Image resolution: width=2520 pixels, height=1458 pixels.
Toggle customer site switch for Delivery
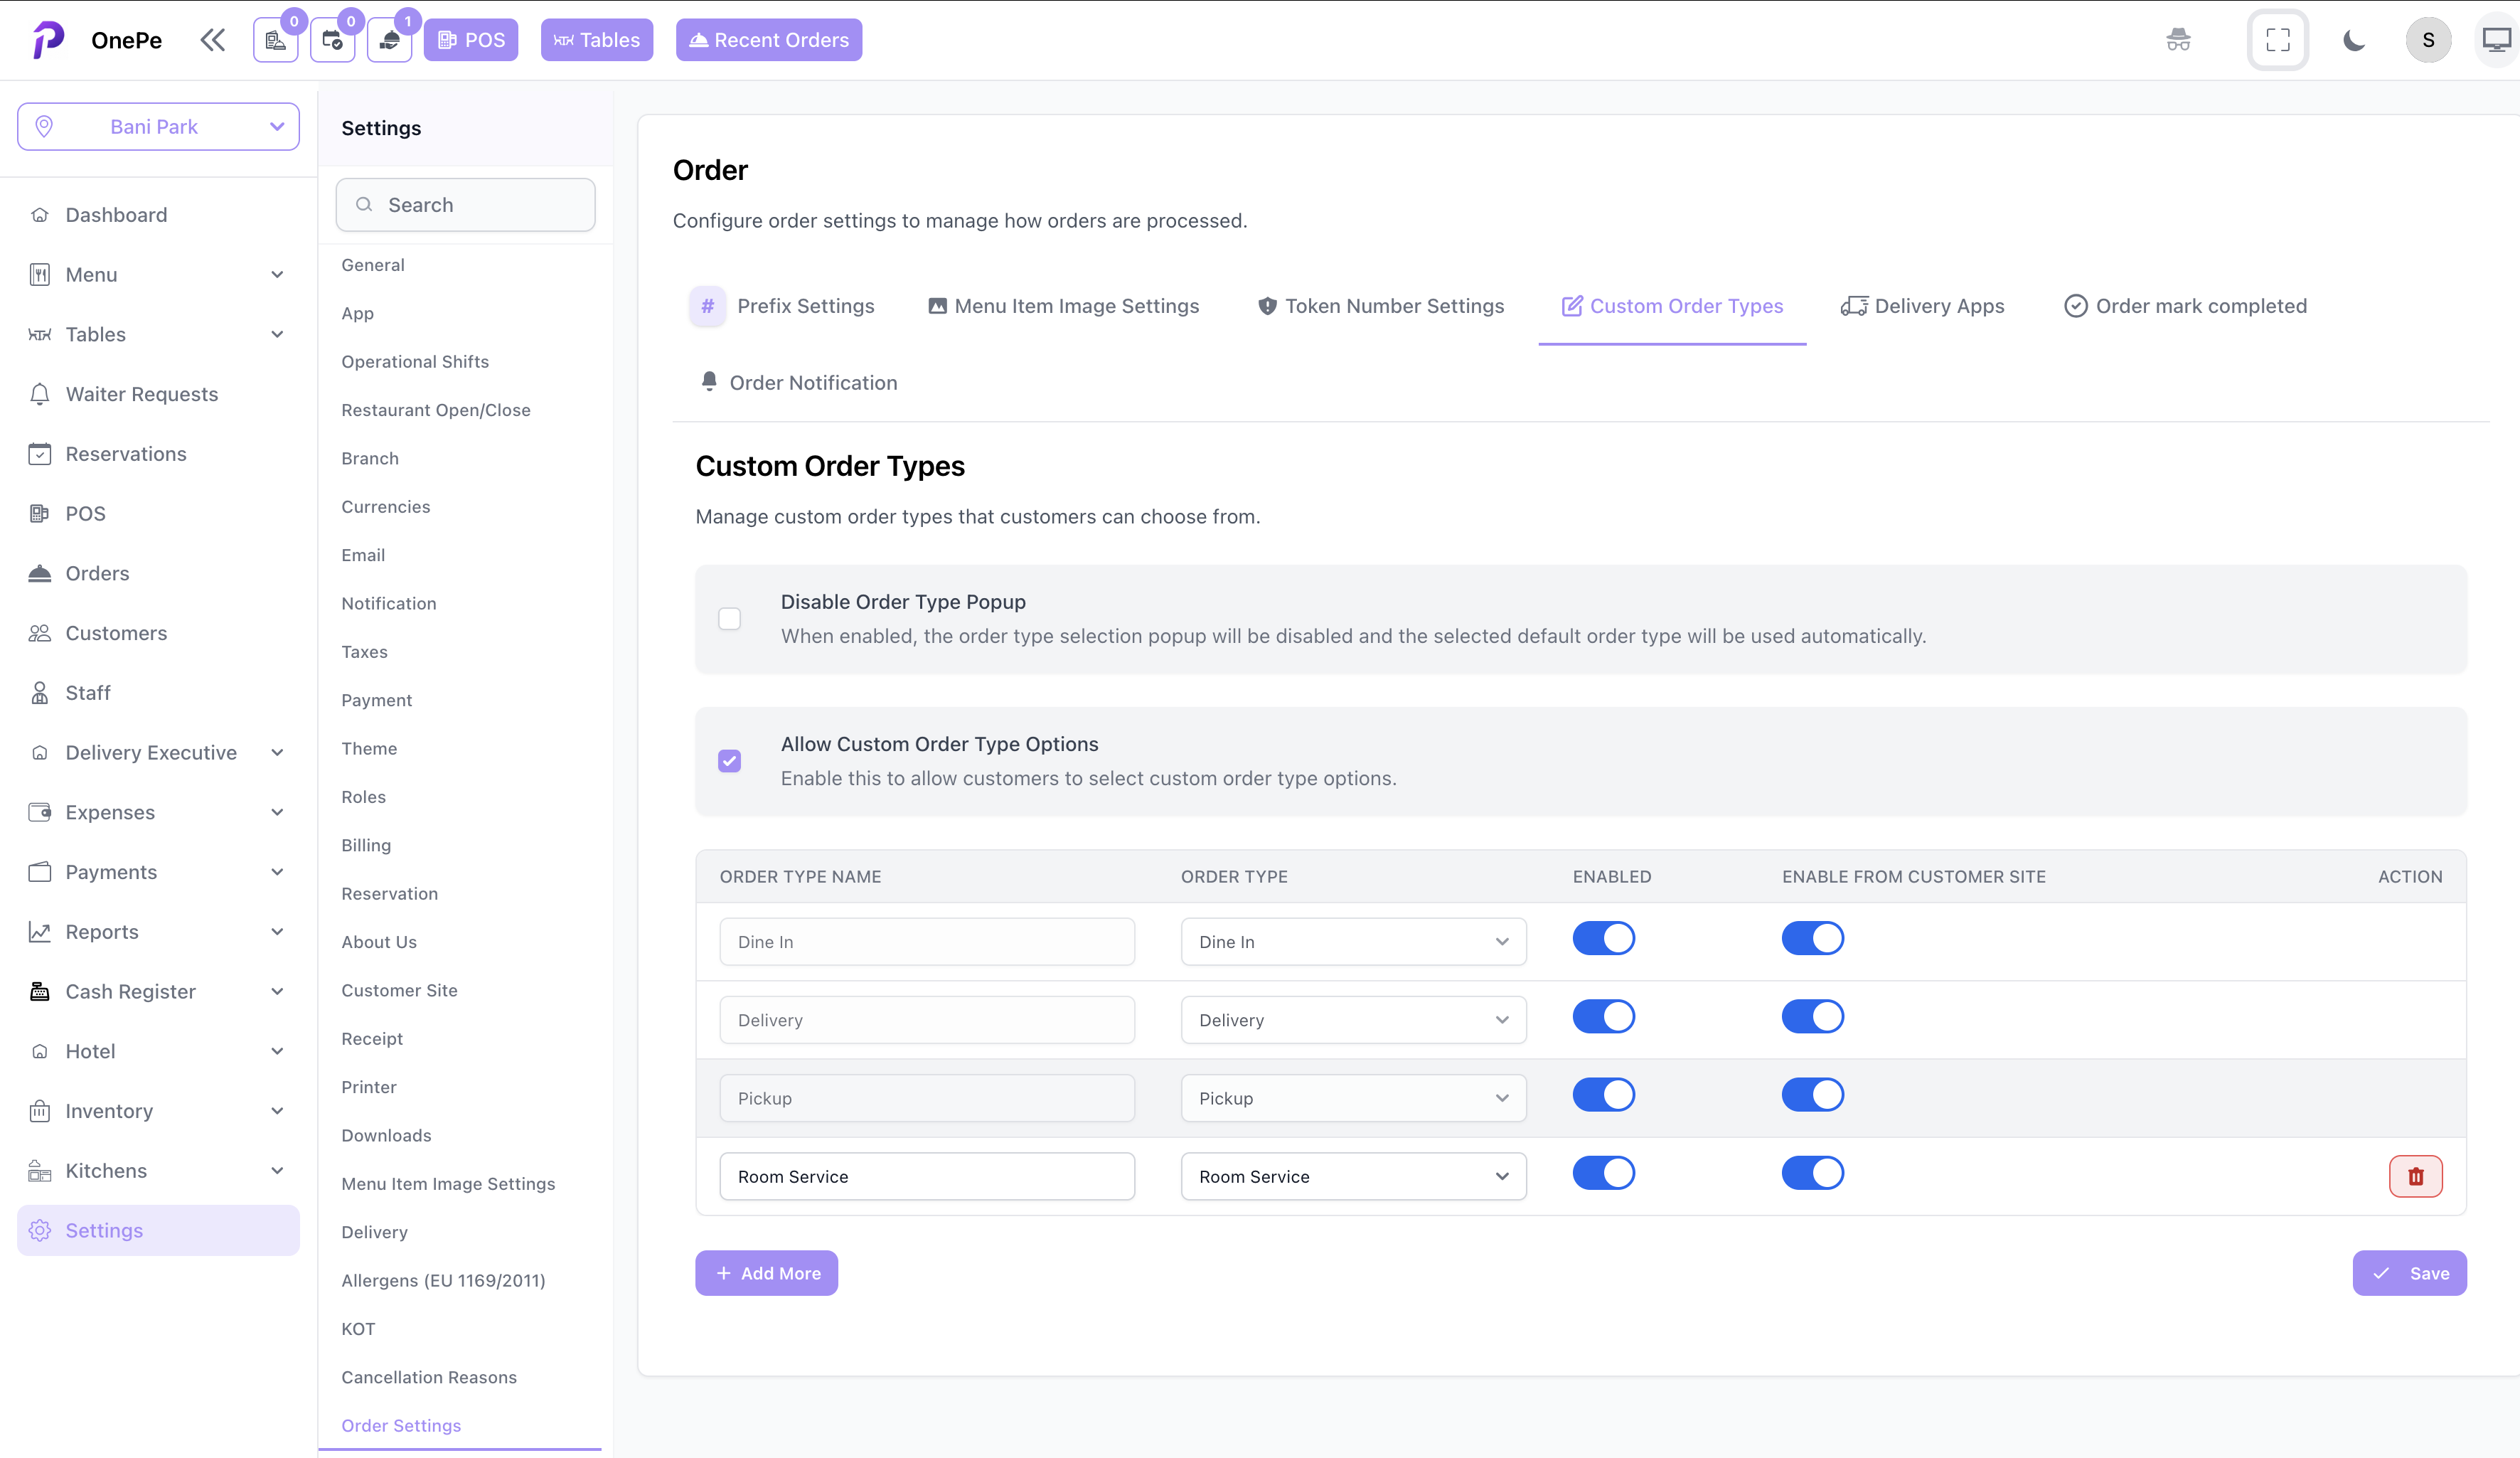pyautogui.click(x=1812, y=1016)
